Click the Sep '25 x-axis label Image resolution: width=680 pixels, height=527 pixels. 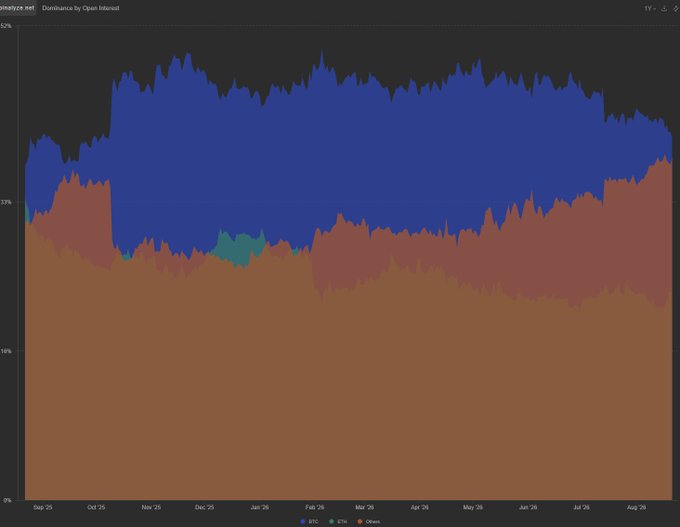42,507
